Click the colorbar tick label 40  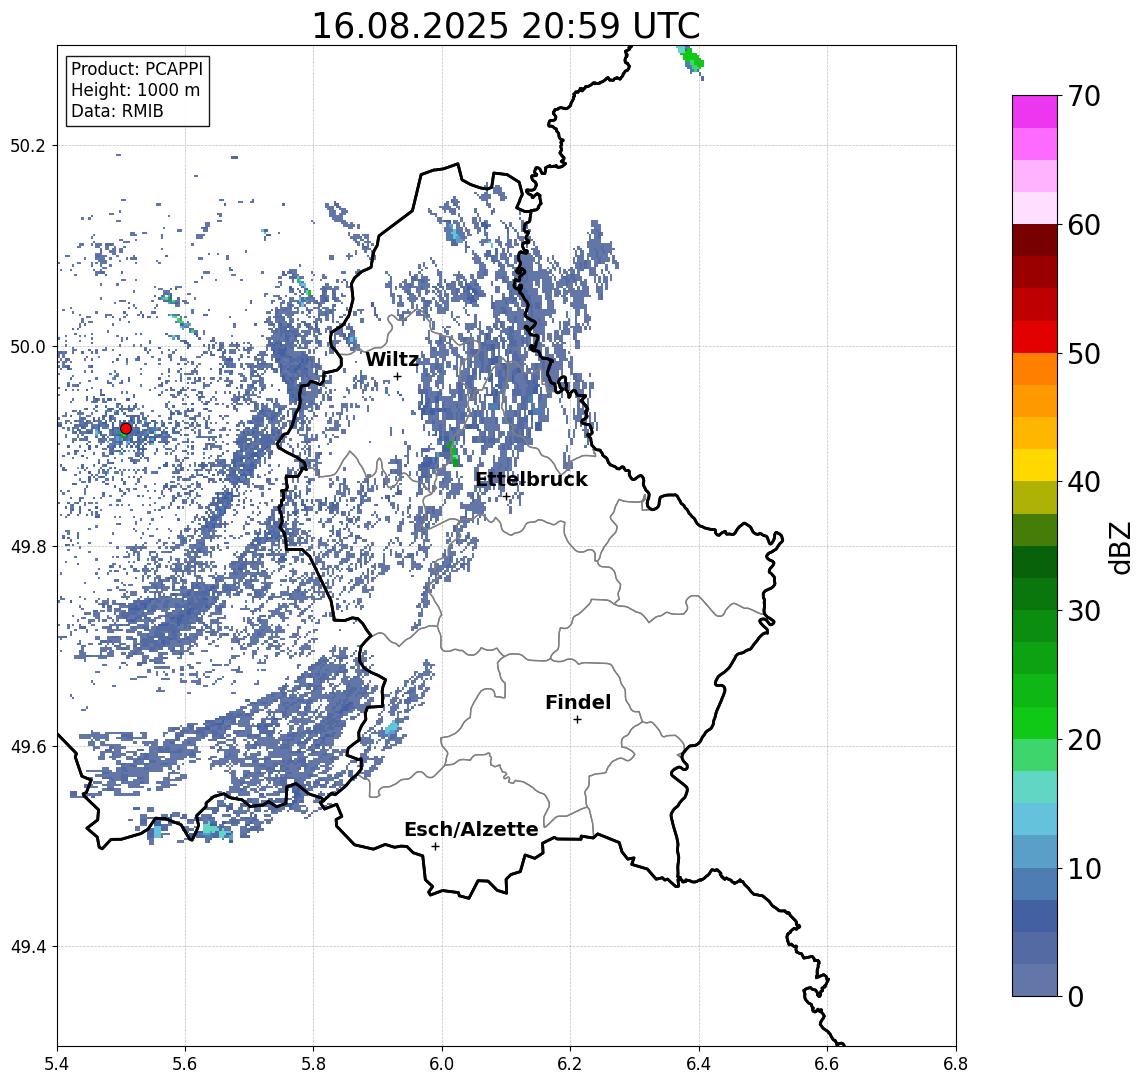(x=1083, y=481)
